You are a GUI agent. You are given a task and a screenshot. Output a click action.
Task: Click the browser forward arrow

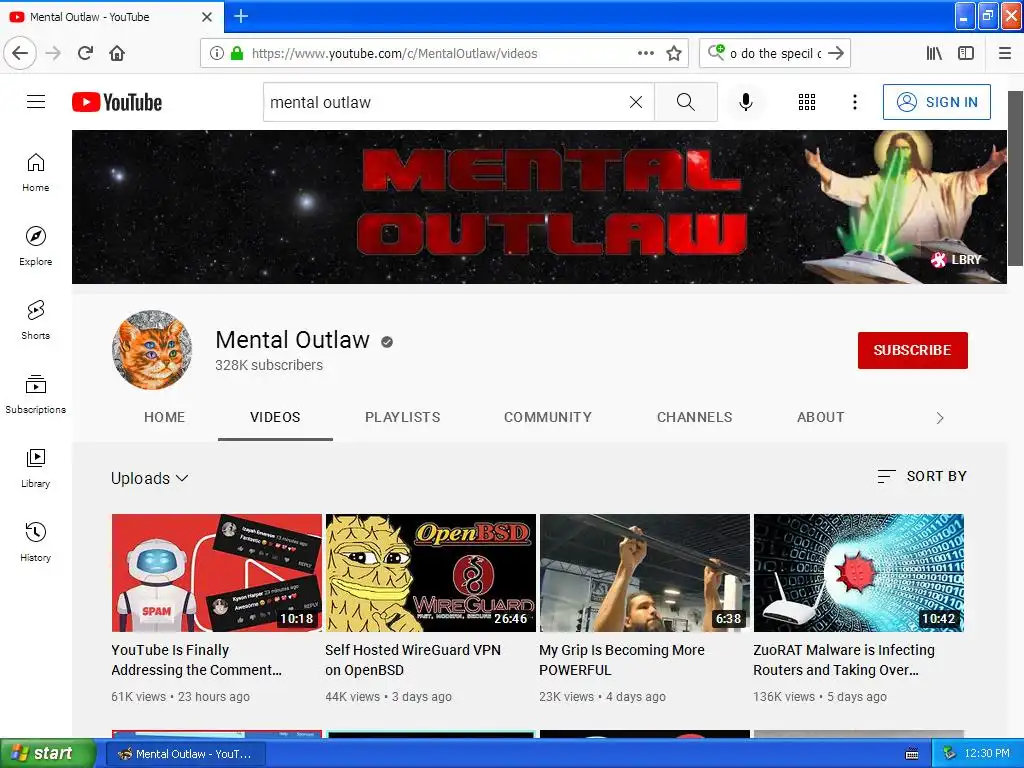(x=53, y=53)
